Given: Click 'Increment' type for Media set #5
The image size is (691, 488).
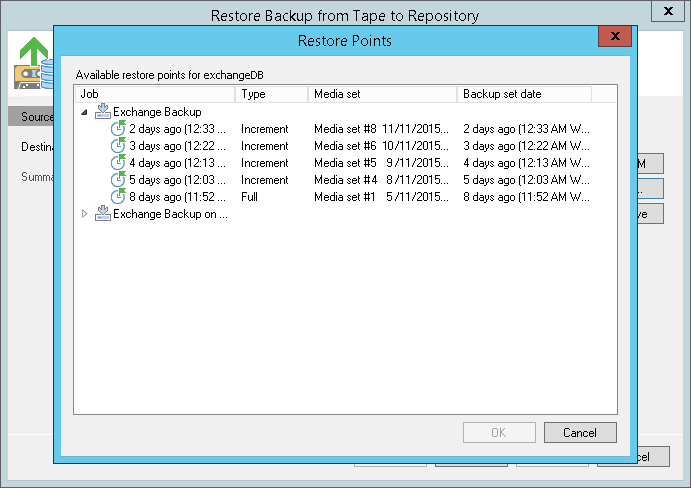Looking at the screenshot, I should [264, 163].
